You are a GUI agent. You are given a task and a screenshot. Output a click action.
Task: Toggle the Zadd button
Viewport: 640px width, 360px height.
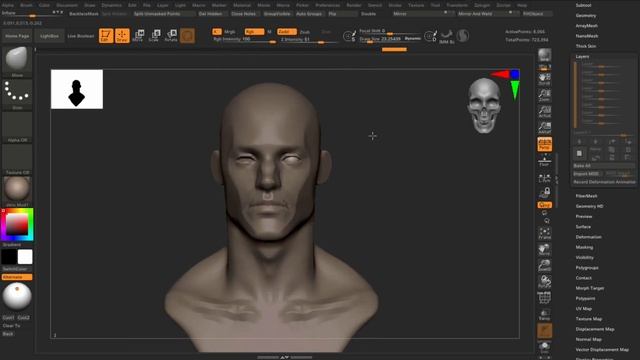(287, 31)
